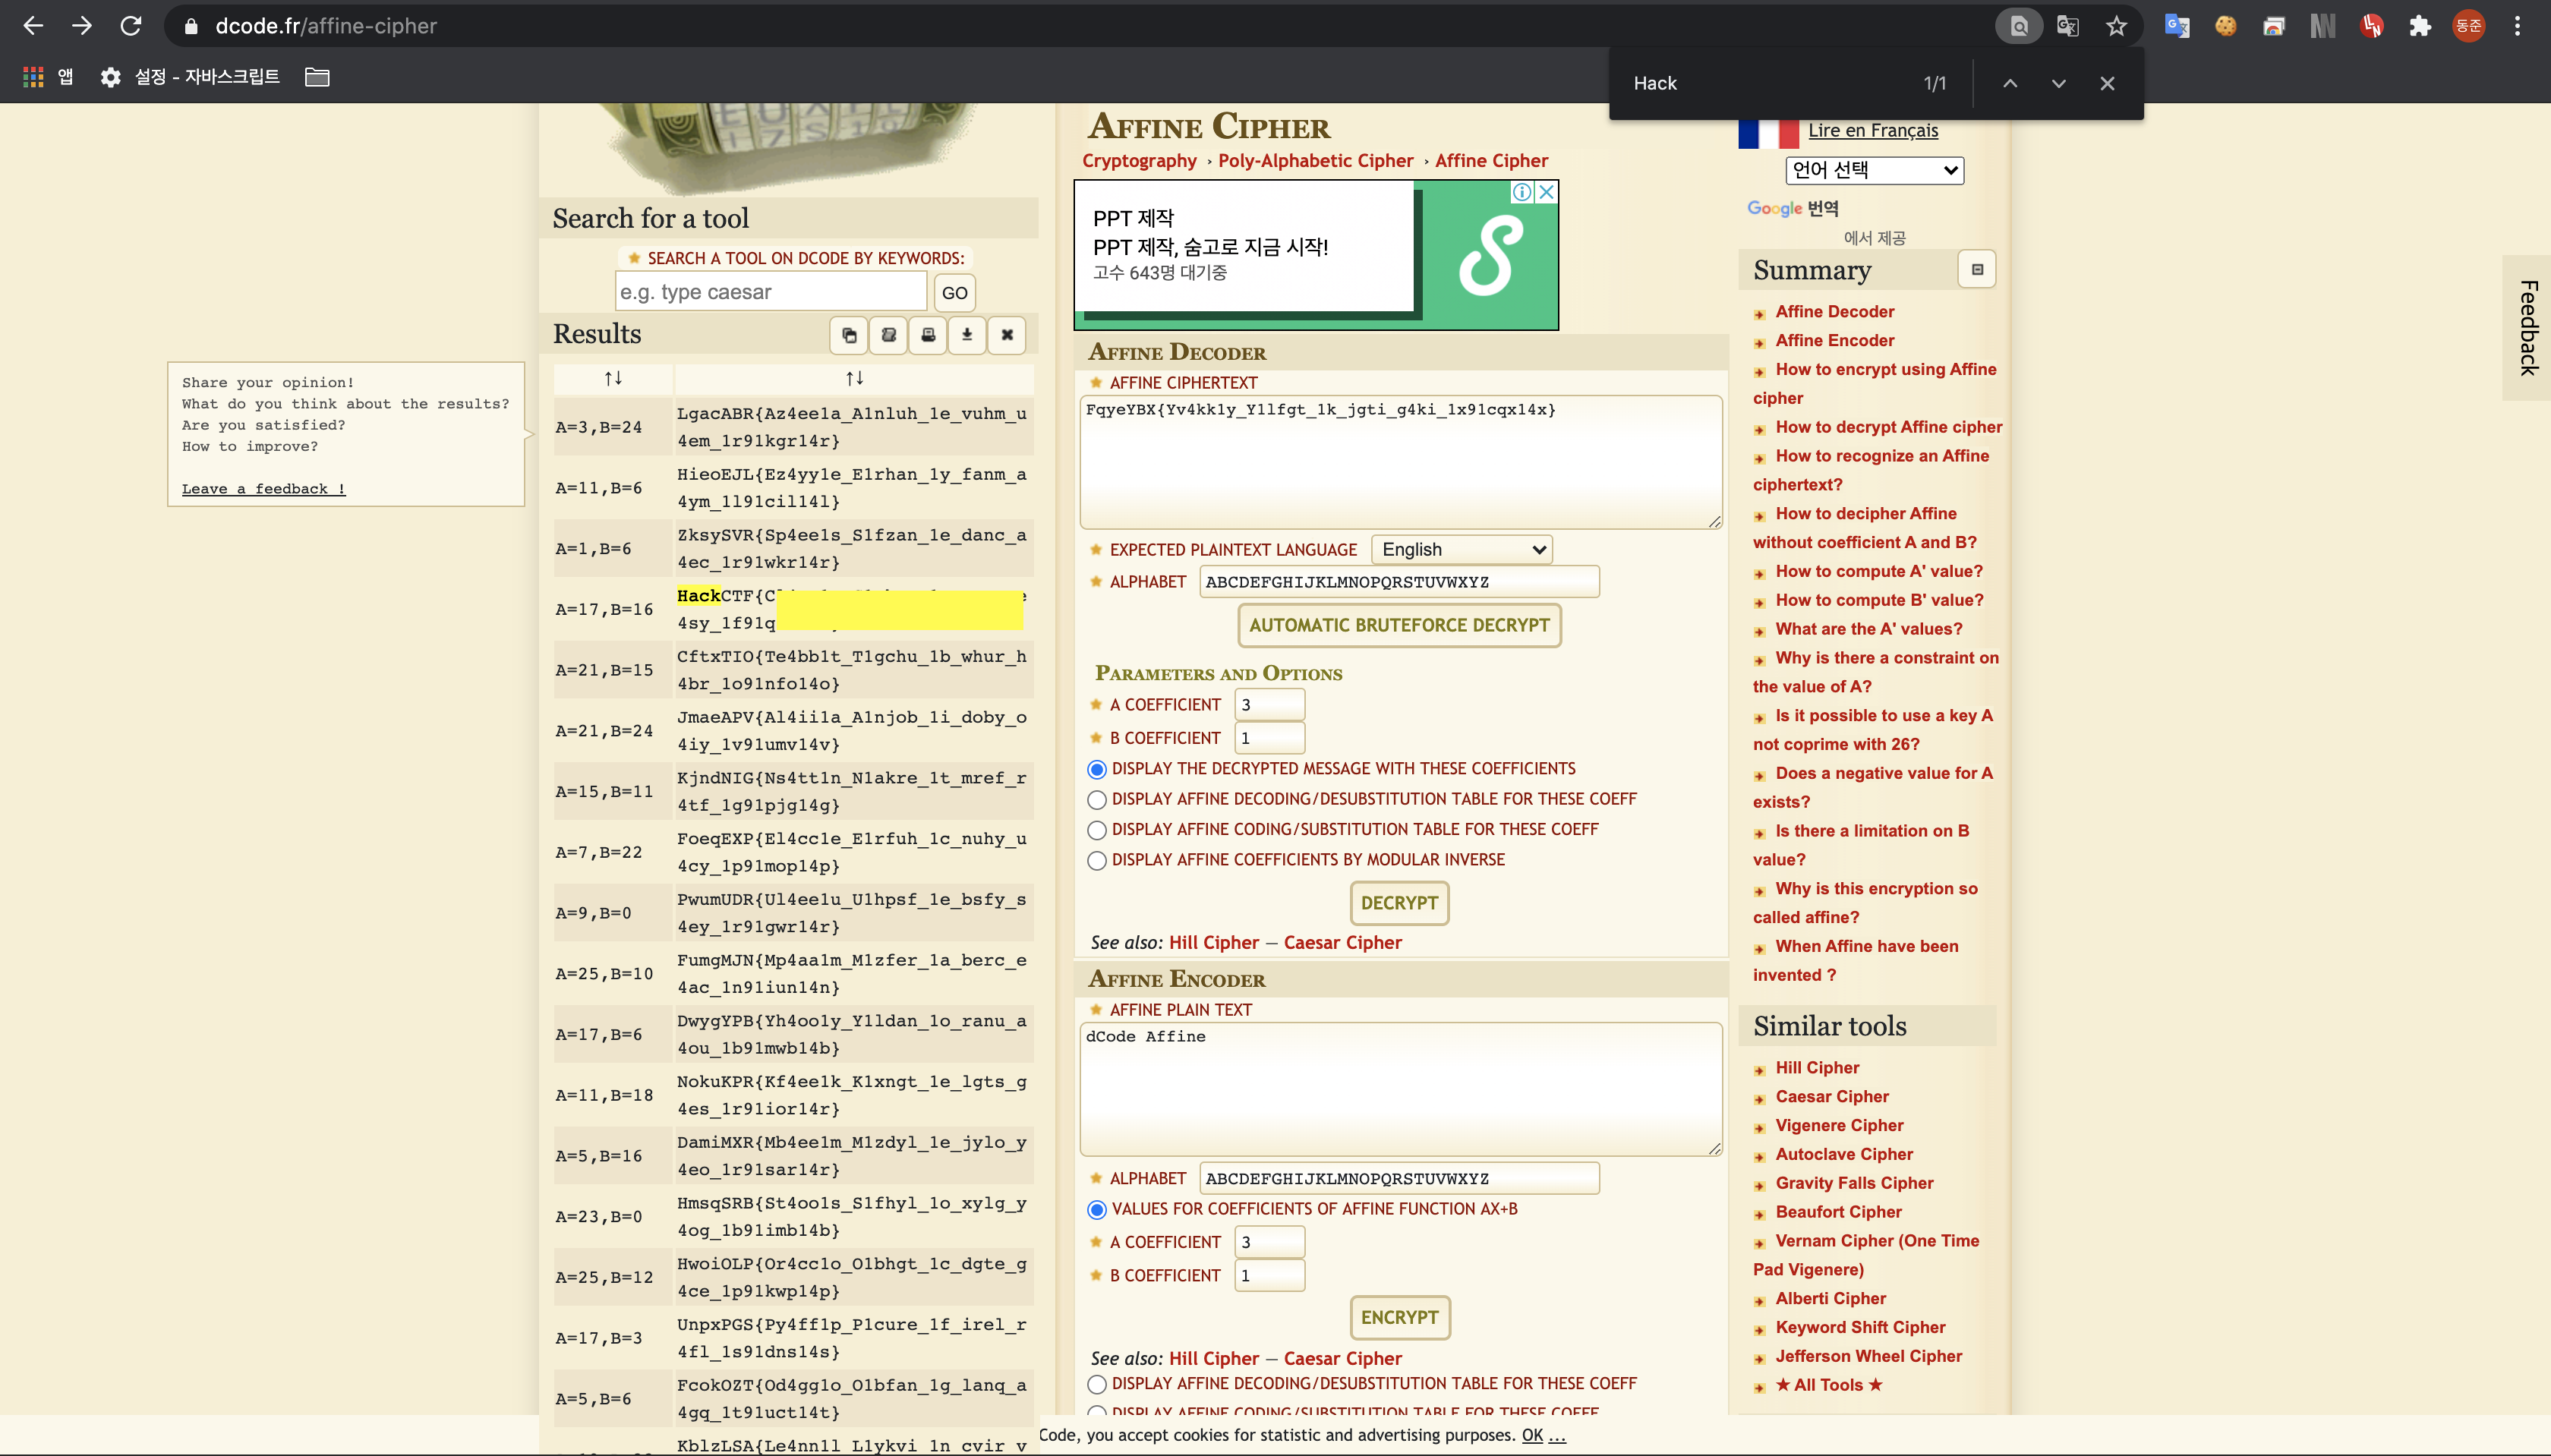Open the 언어 선택 language dropdown
This screenshot has height=1456, width=2551.
pyautogui.click(x=1874, y=170)
